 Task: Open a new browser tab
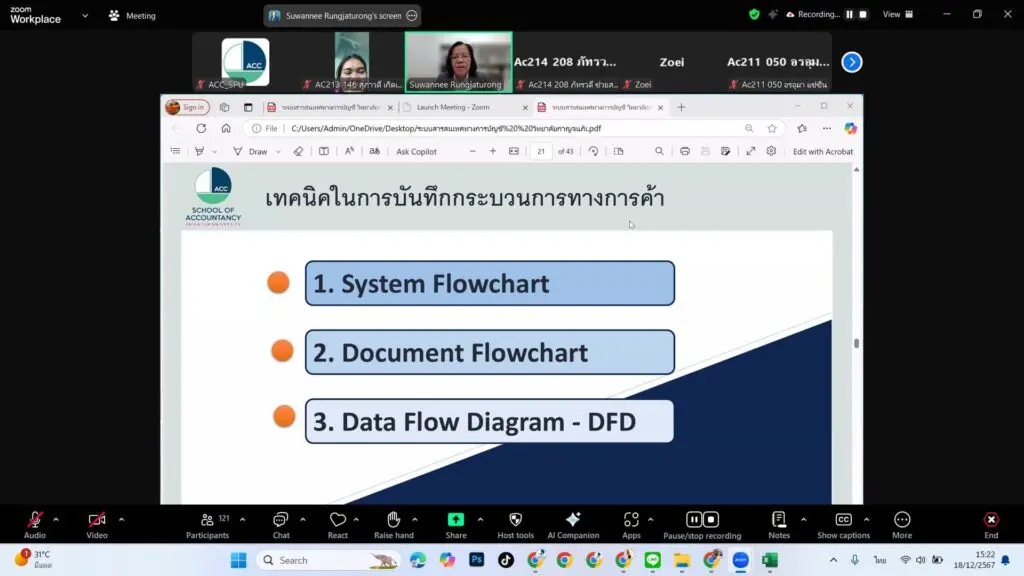(681, 107)
